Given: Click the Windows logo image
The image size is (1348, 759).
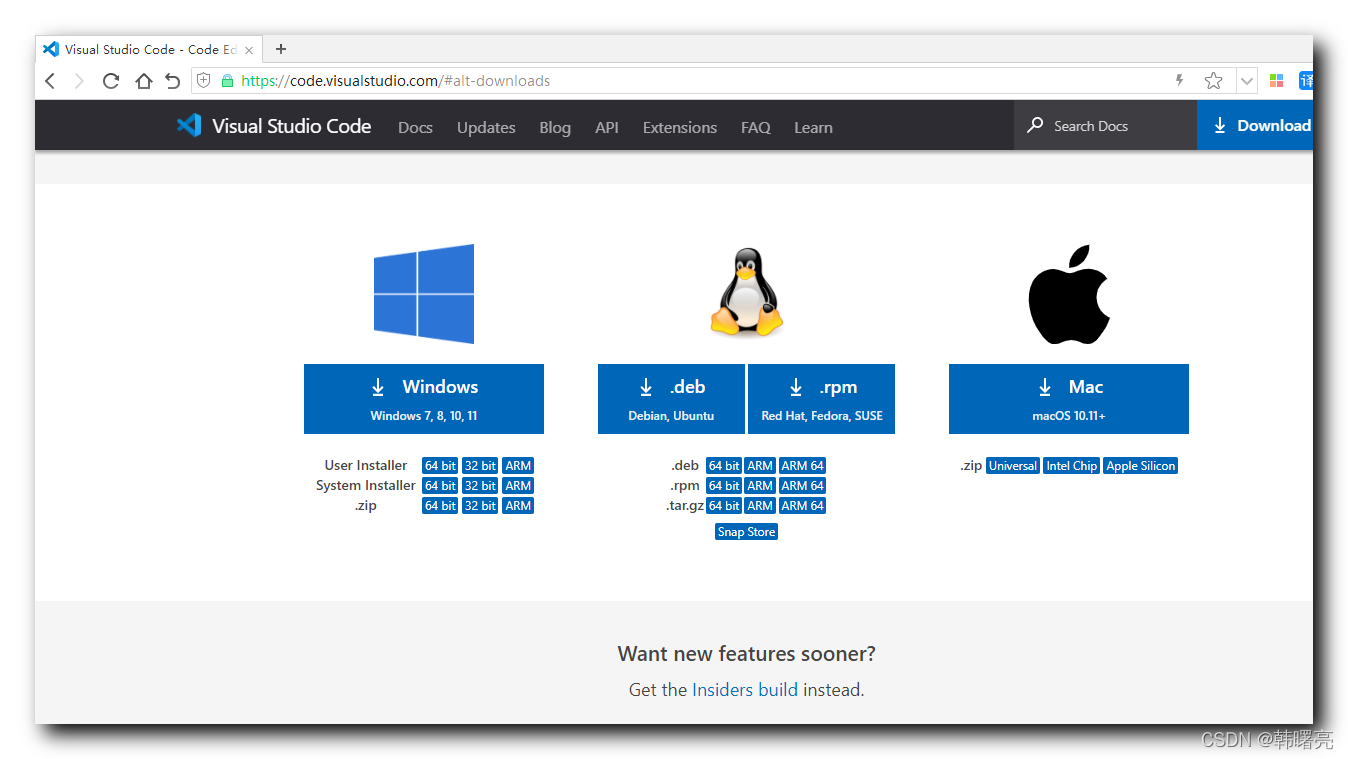Looking at the screenshot, I should pyautogui.click(x=424, y=294).
